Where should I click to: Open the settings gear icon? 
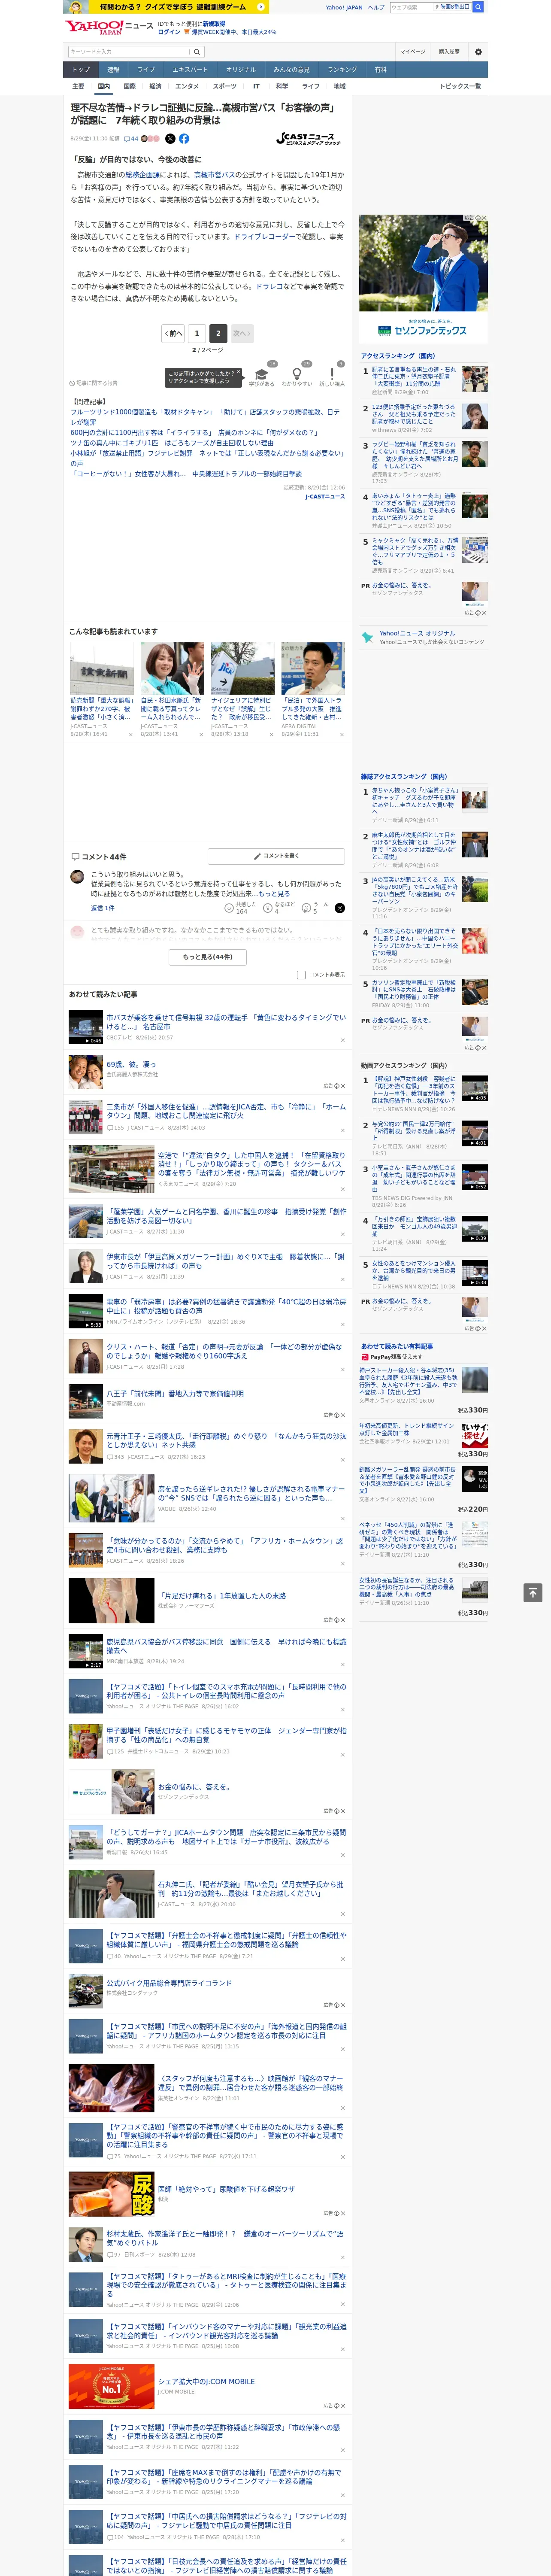[478, 51]
